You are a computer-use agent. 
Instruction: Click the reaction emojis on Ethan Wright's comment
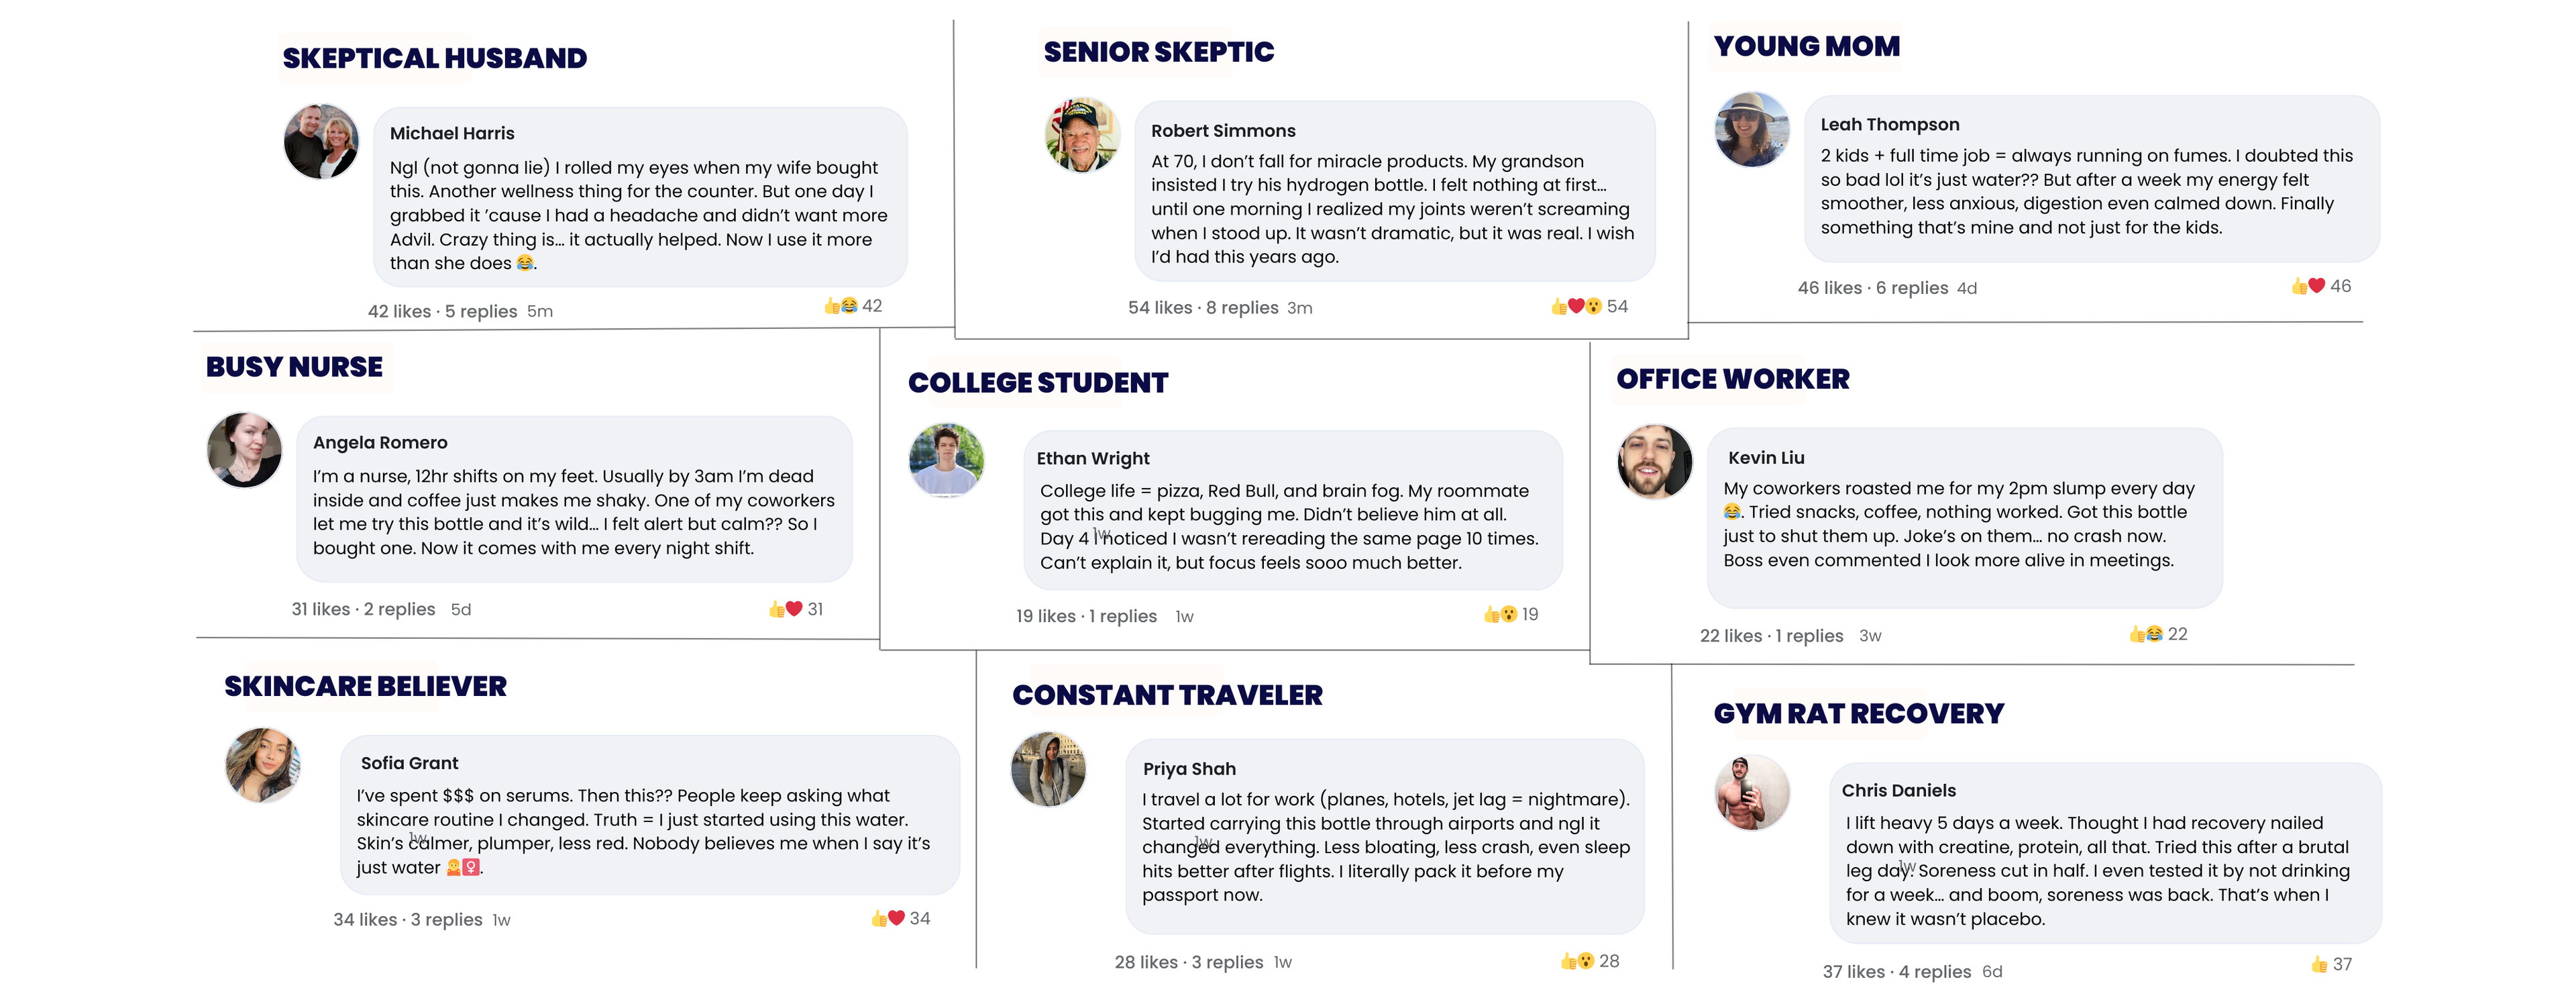tap(1500, 614)
